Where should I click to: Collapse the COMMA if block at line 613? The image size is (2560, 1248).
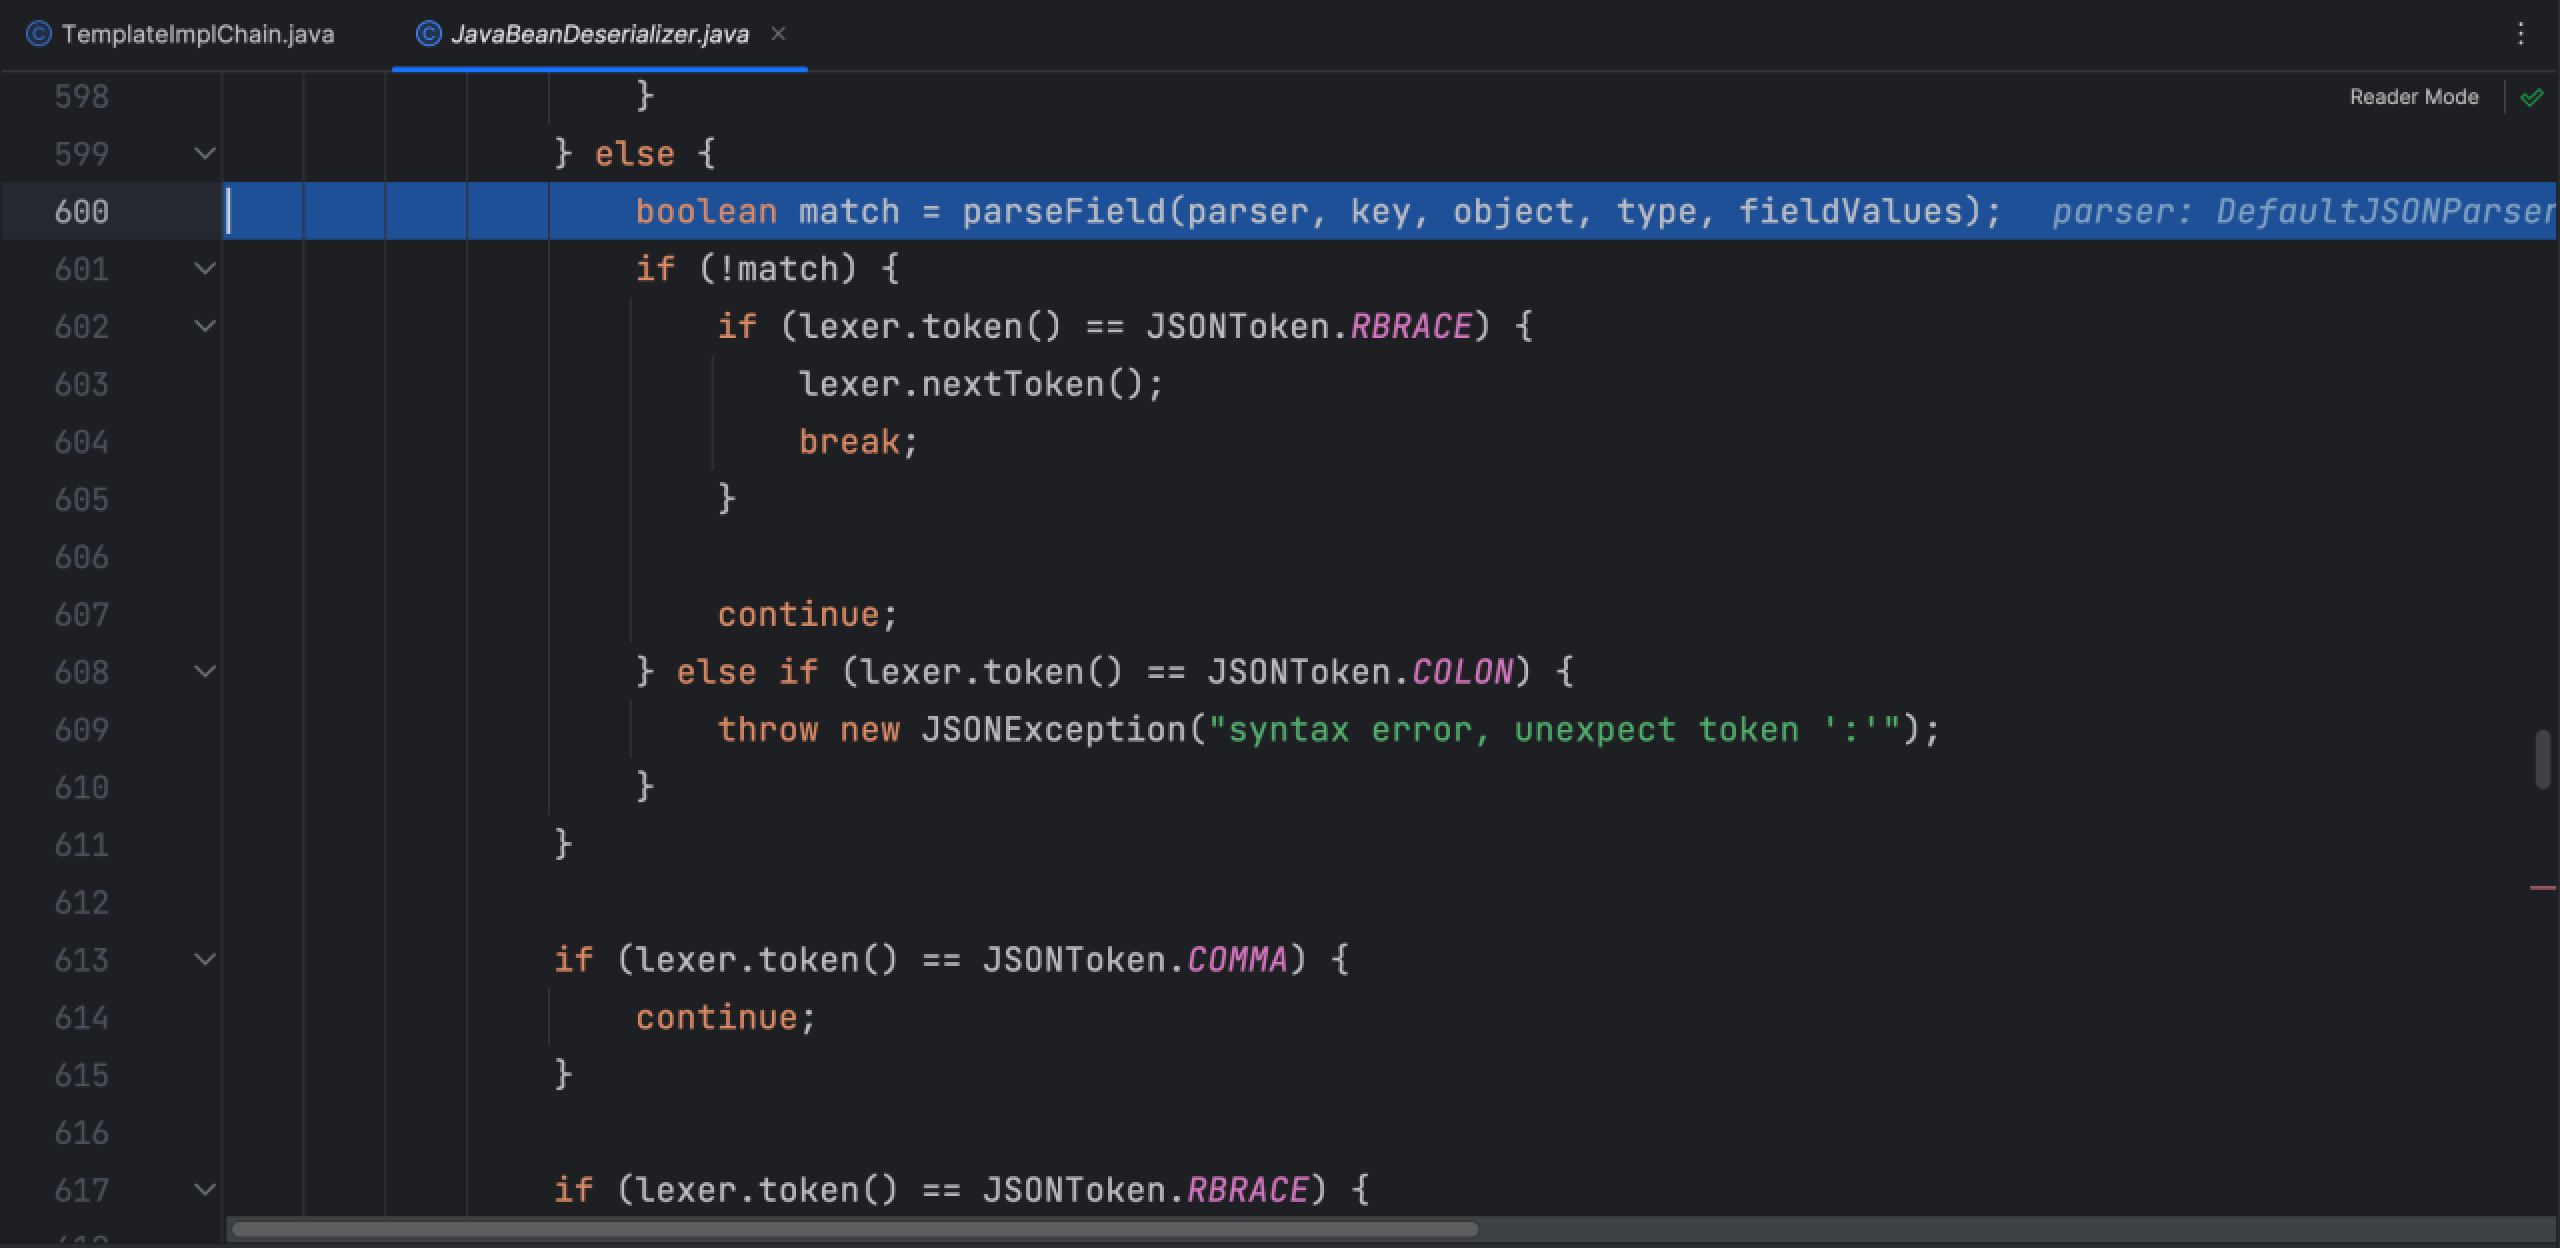[x=204, y=960]
